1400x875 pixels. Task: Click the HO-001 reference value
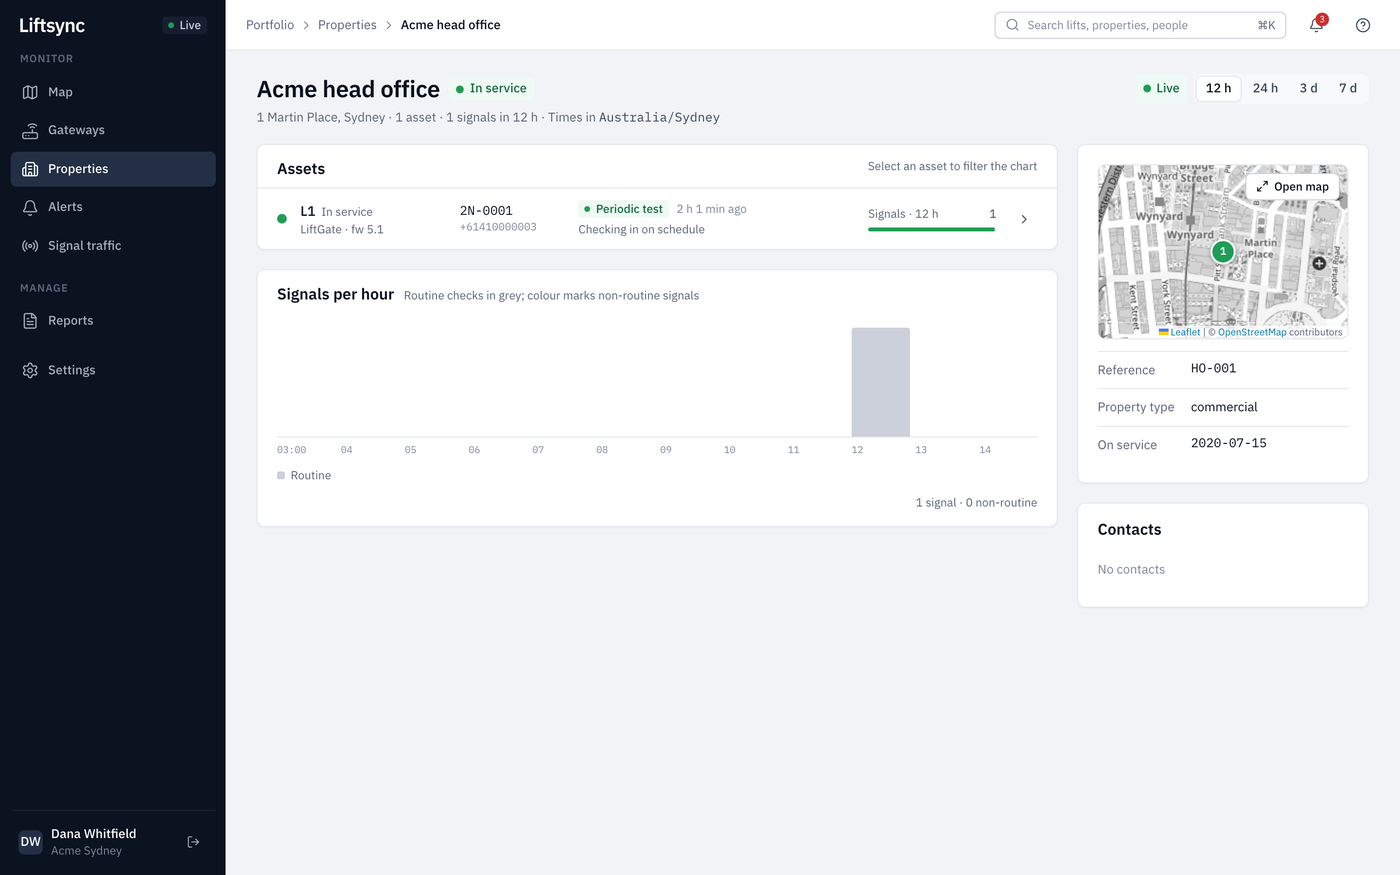[1213, 368]
